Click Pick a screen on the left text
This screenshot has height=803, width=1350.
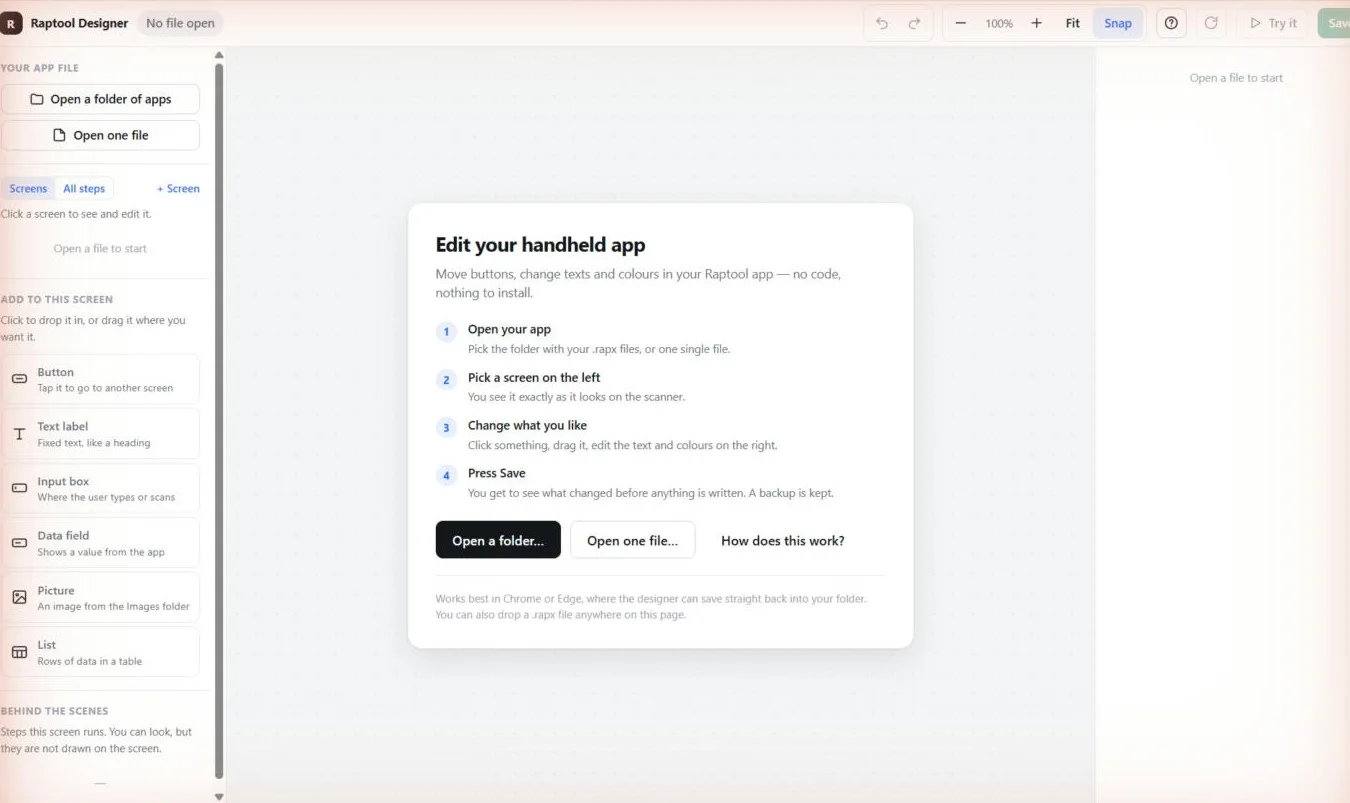click(534, 377)
